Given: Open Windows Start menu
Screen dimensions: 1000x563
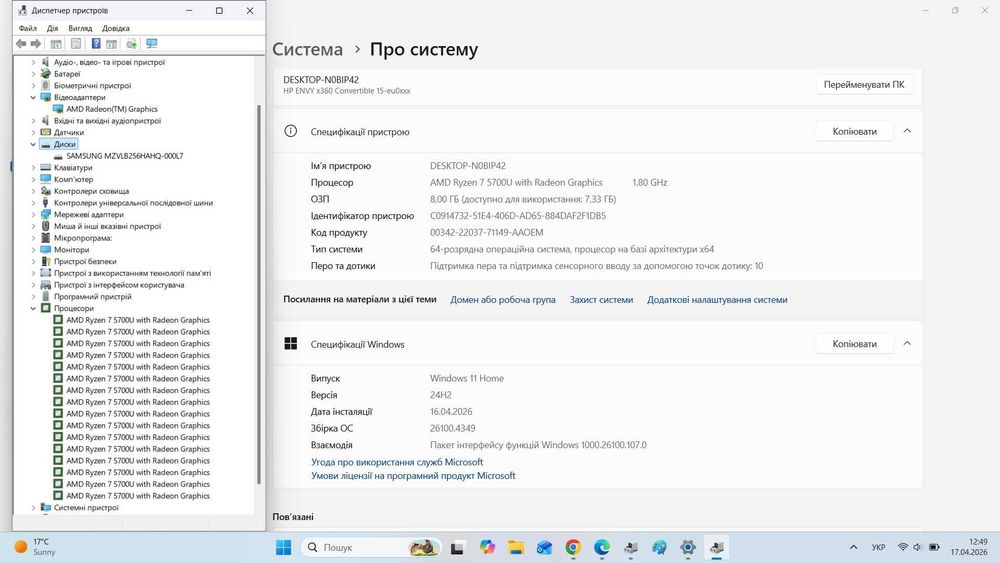Looking at the screenshot, I should point(283,547).
